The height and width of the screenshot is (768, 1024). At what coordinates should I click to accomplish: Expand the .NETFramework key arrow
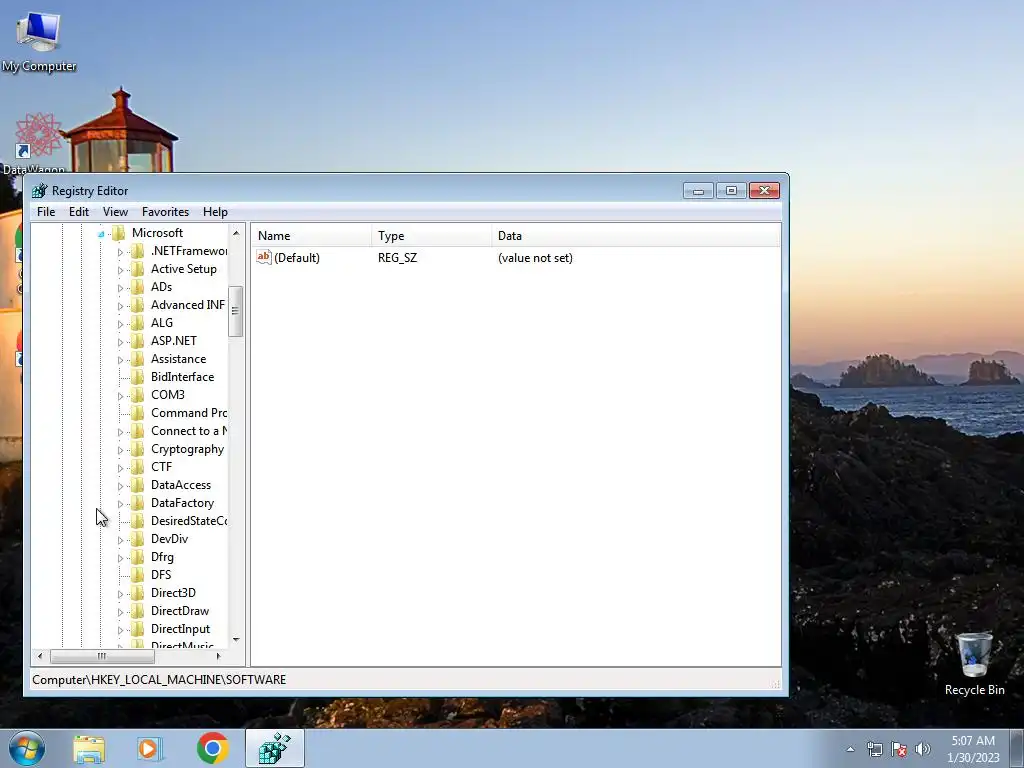120,251
